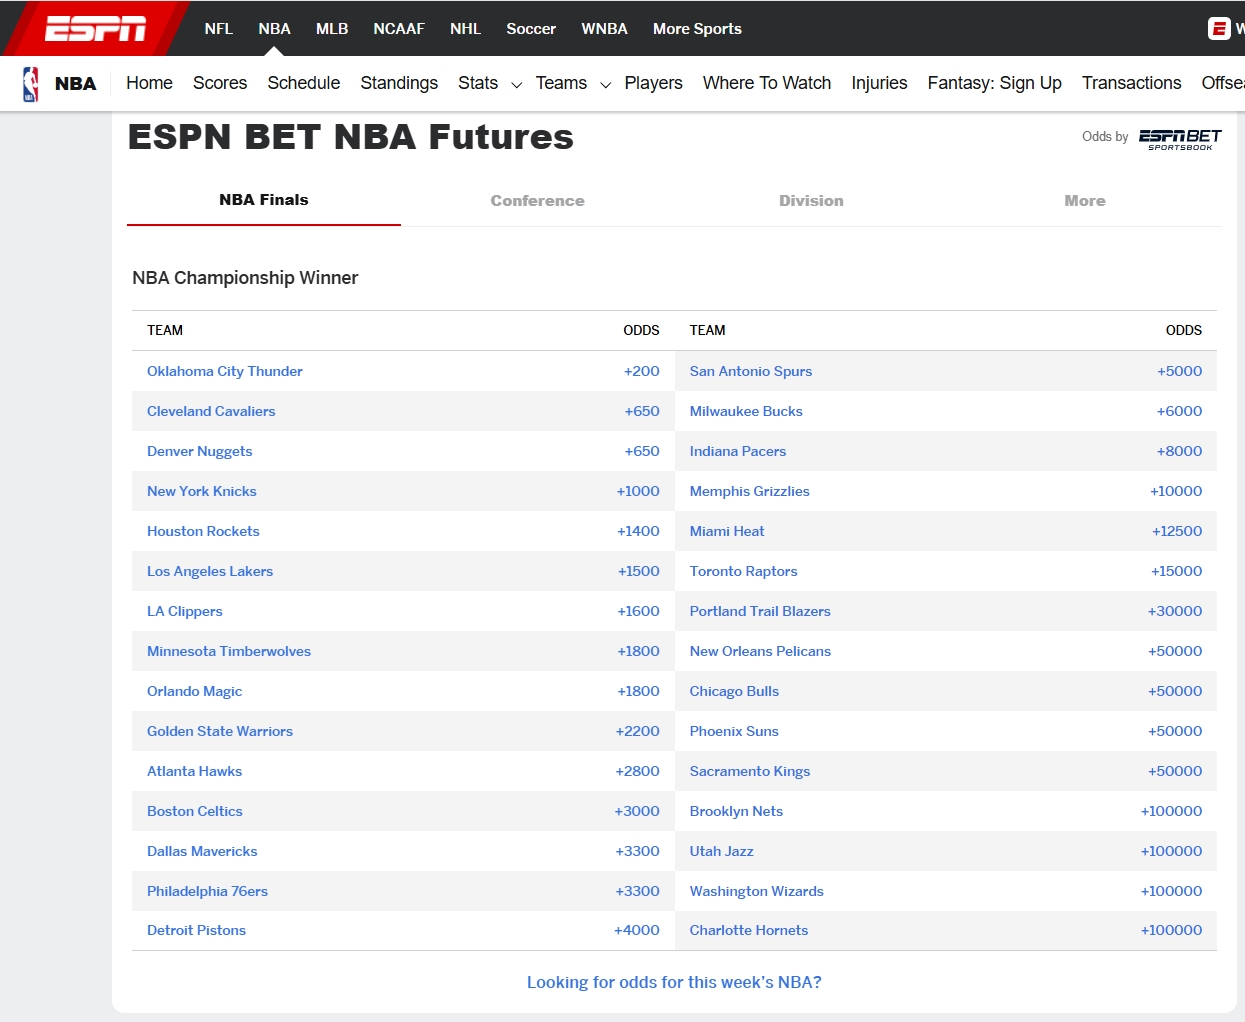Image resolution: width=1245 pixels, height=1022 pixels.
Task: Open NBA Injuries page
Action: coord(879,83)
